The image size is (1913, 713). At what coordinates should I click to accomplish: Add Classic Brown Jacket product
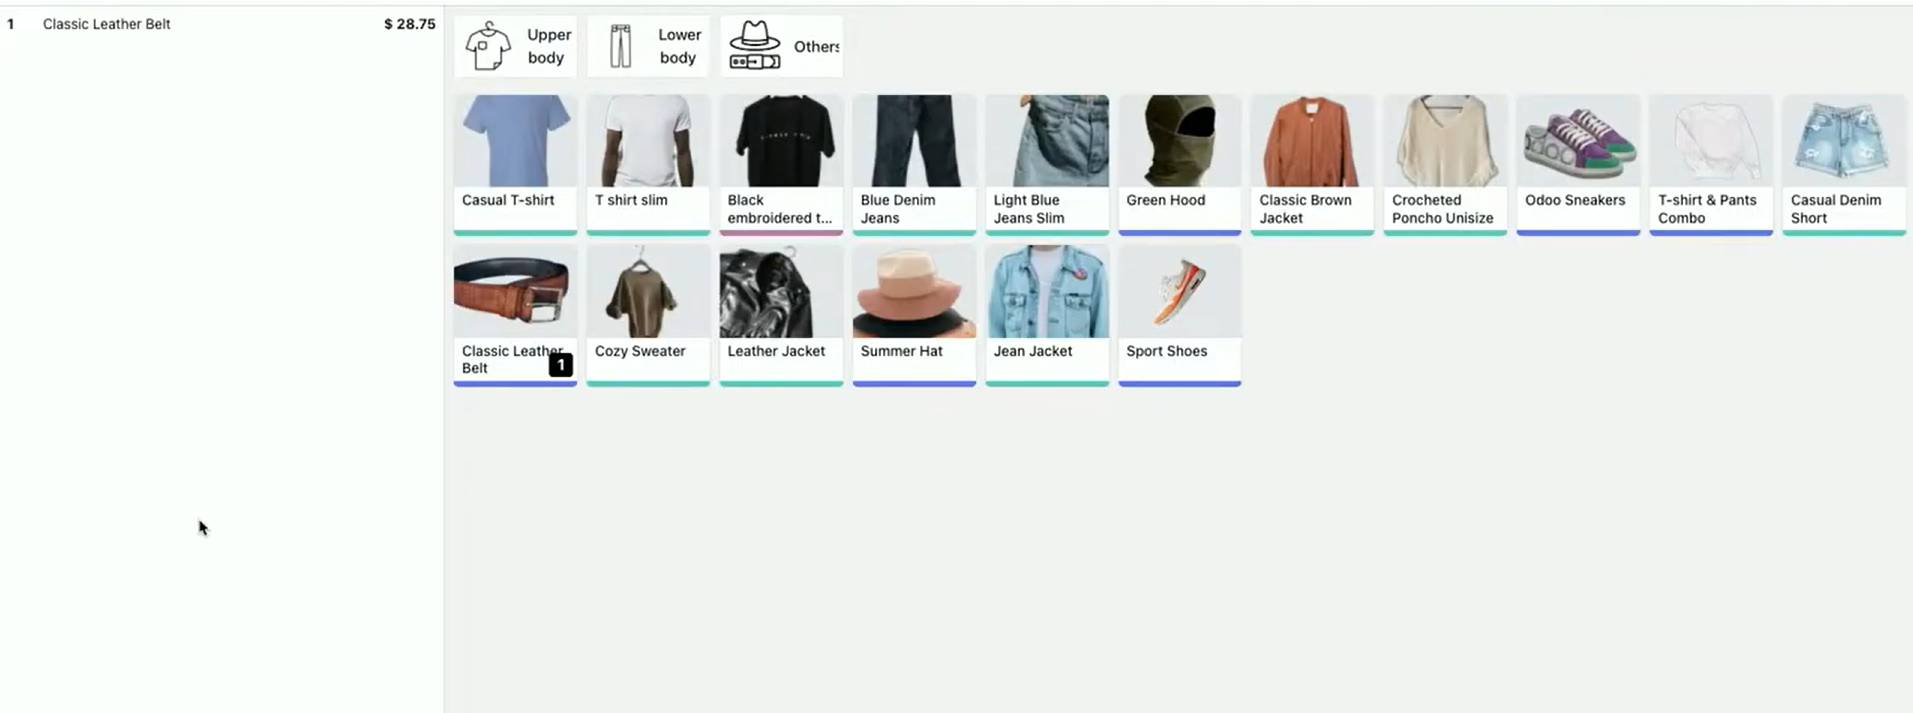point(1312,165)
